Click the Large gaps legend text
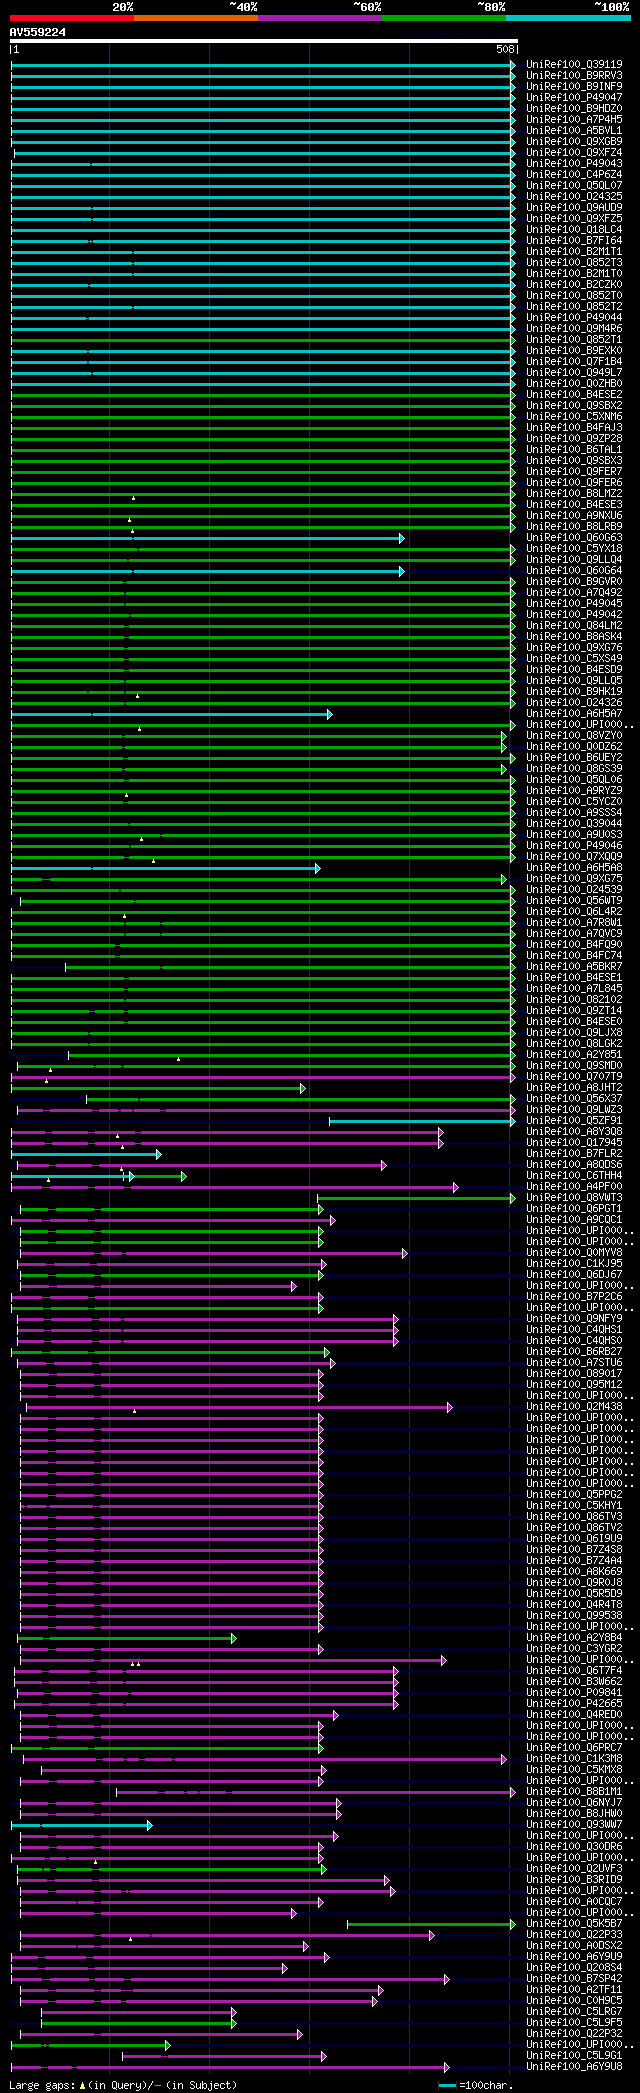The image size is (640, 2093). coord(122,2086)
